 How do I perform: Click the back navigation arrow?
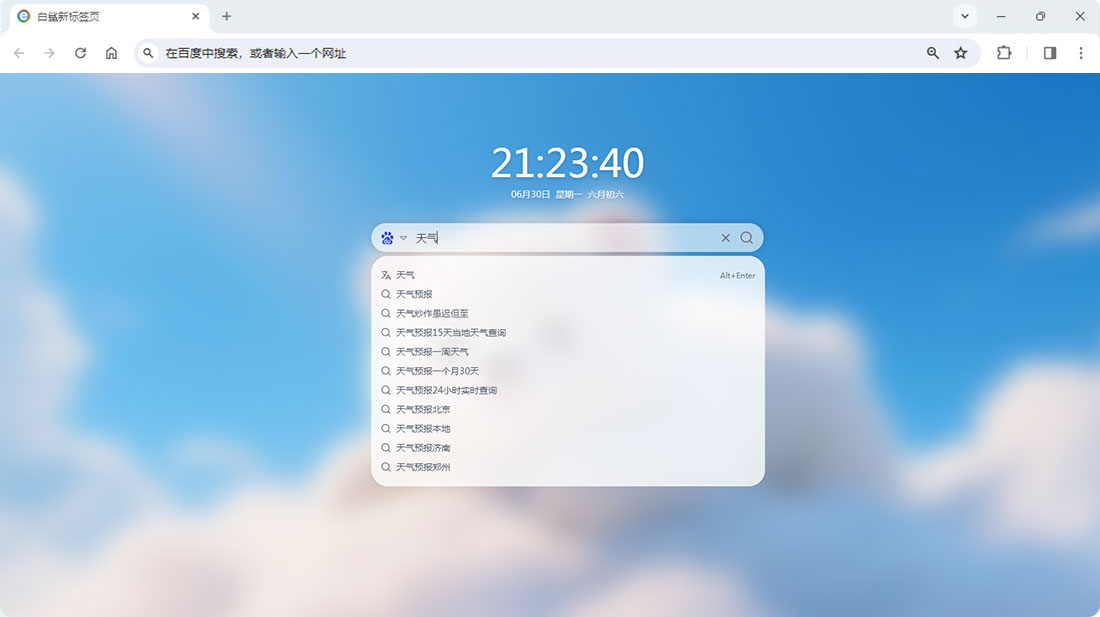[x=19, y=53]
